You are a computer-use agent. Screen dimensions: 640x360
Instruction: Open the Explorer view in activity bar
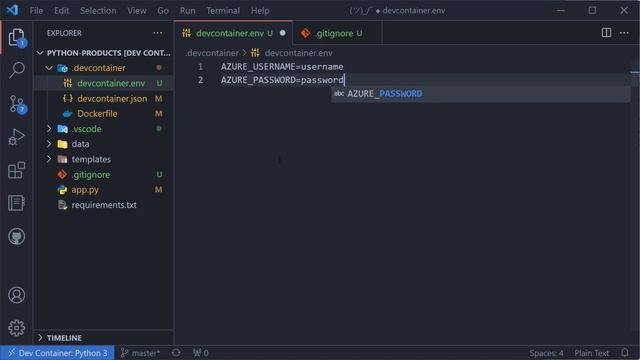coord(16,37)
